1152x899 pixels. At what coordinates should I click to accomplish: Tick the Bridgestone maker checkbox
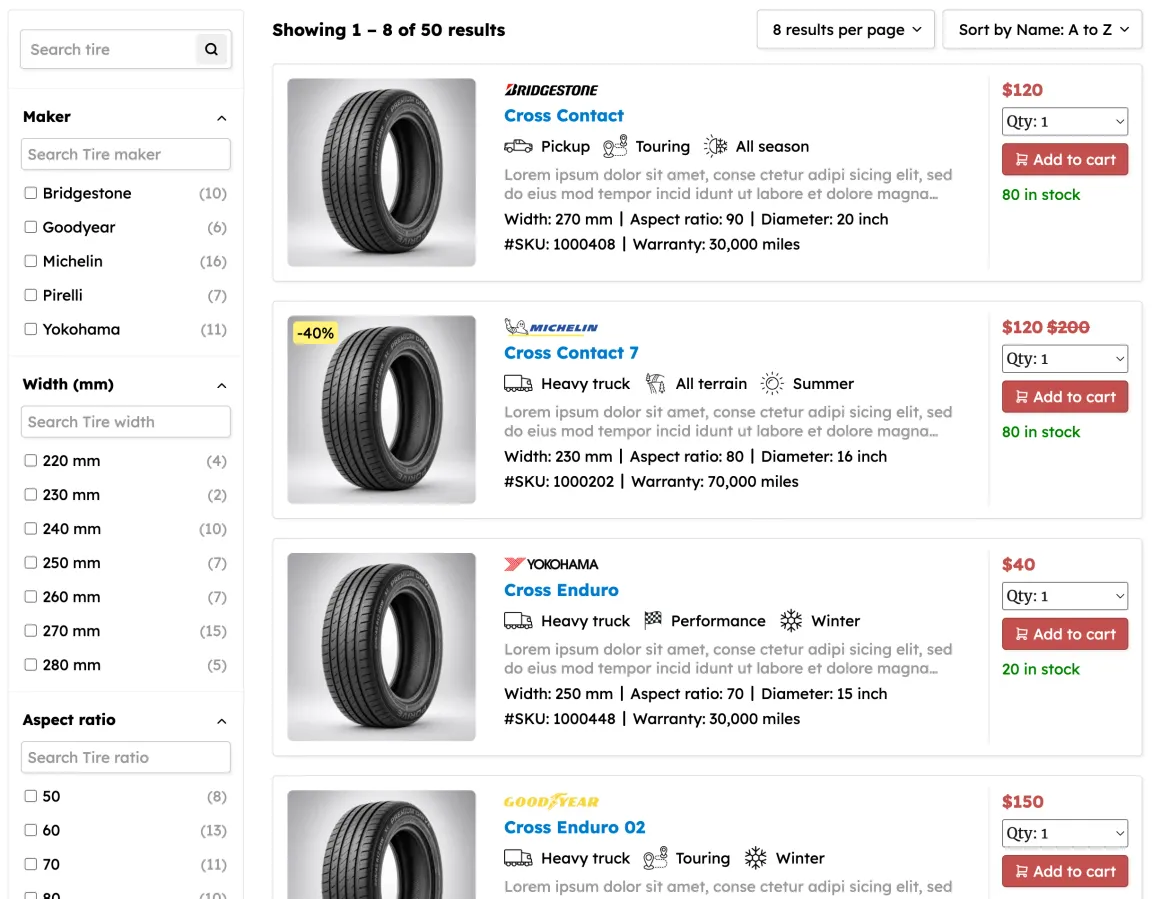point(31,193)
